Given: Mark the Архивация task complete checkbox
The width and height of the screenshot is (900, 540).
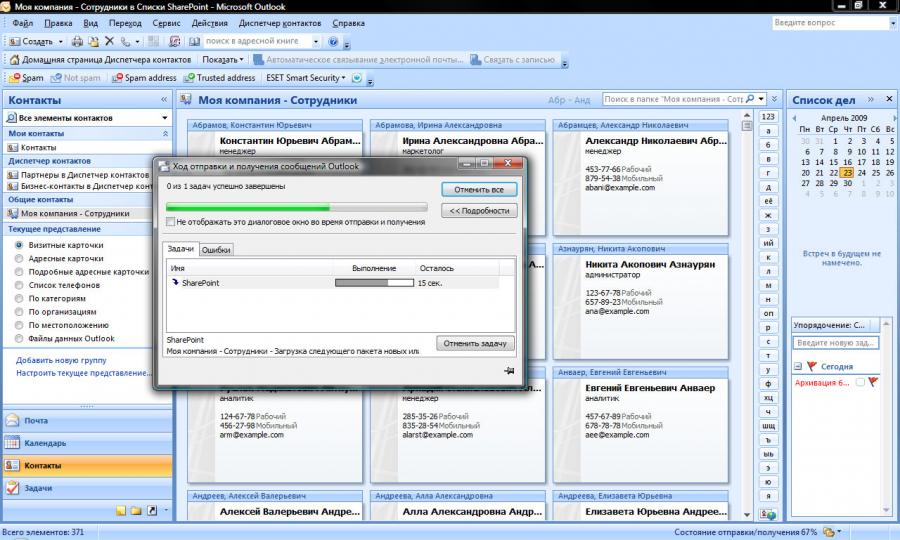Looking at the screenshot, I should (860, 382).
